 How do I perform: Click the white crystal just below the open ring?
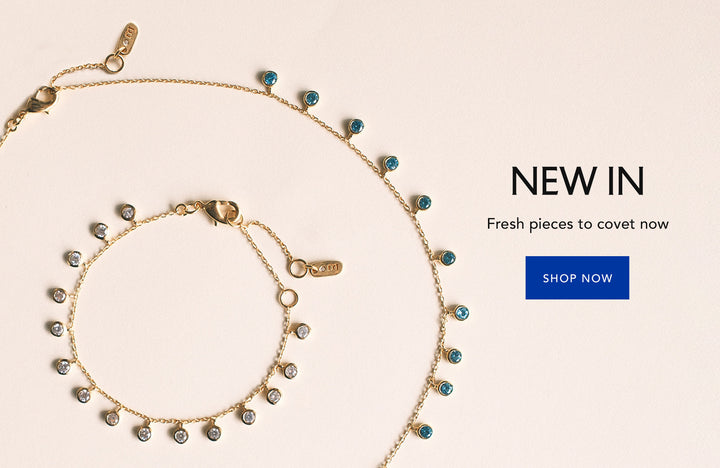[x=302, y=331]
